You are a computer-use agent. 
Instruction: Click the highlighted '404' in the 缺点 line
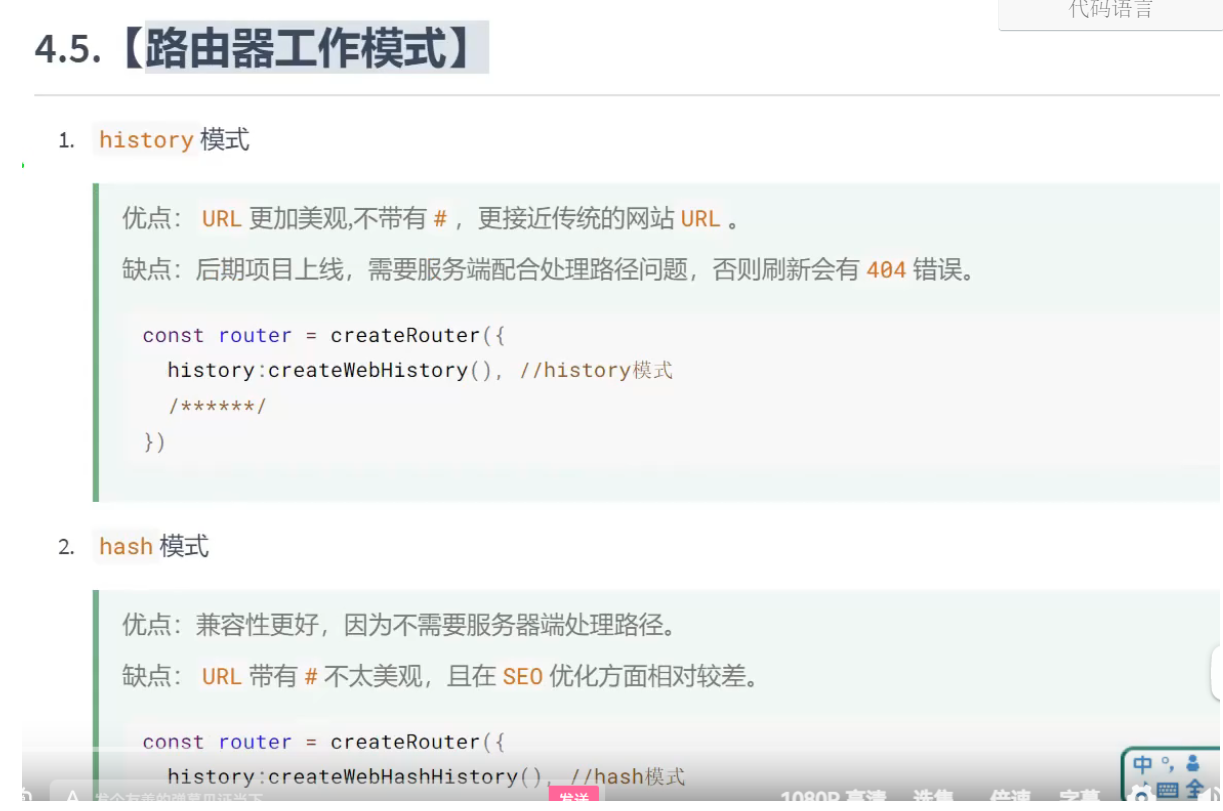(x=886, y=270)
